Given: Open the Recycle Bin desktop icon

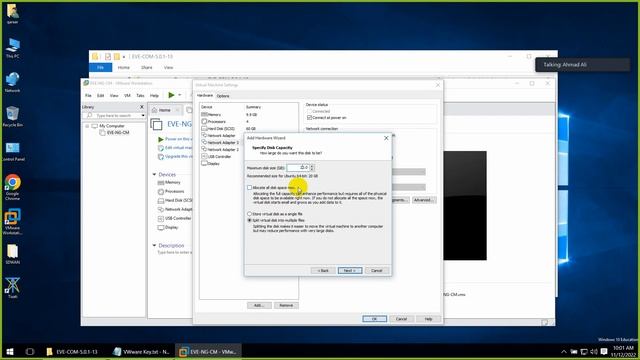Looking at the screenshot, I should (x=12, y=116).
